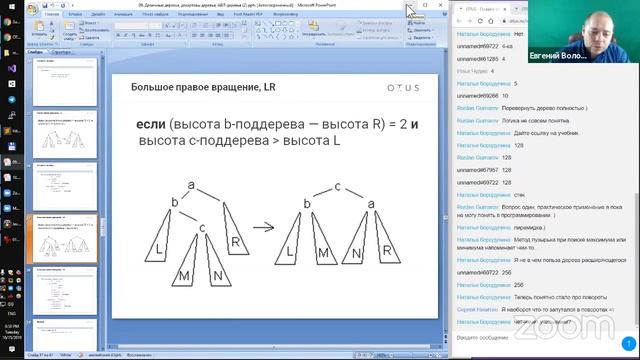Open Visual Studio from the taskbar
640x360 pixels.
[x=12, y=69]
